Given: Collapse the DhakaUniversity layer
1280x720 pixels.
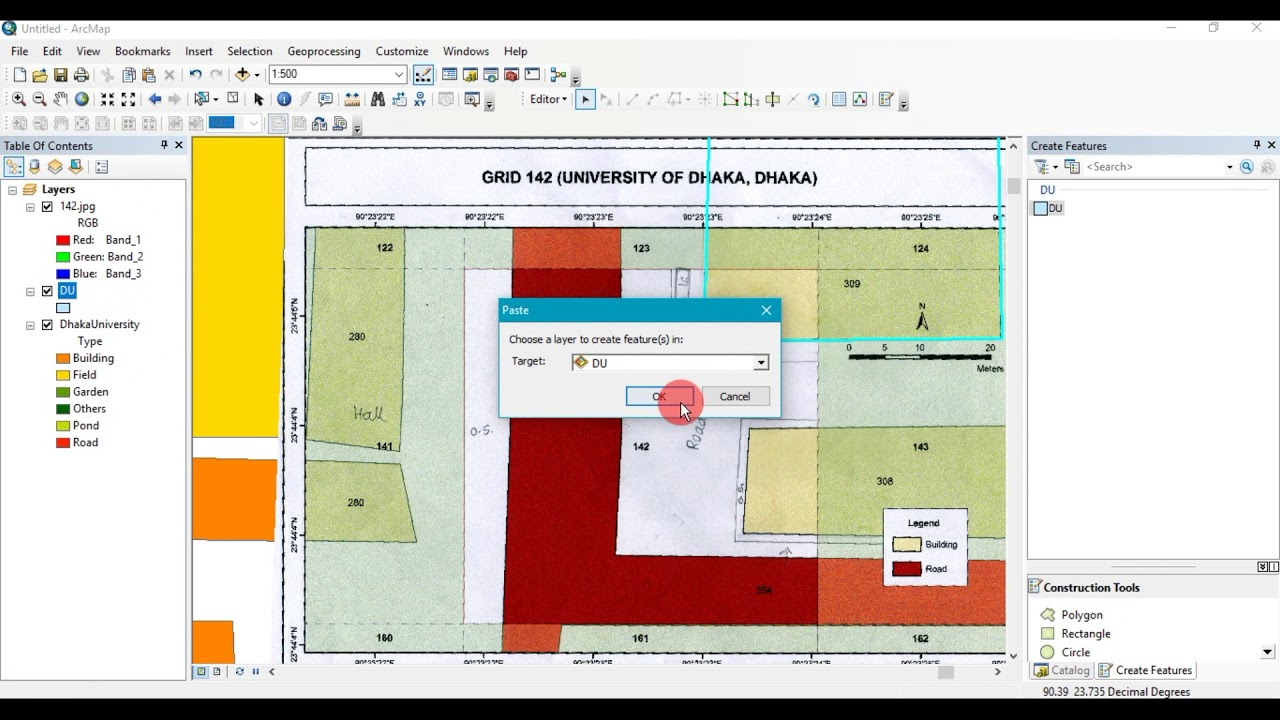Looking at the screenshot, I should coord(30,325).
